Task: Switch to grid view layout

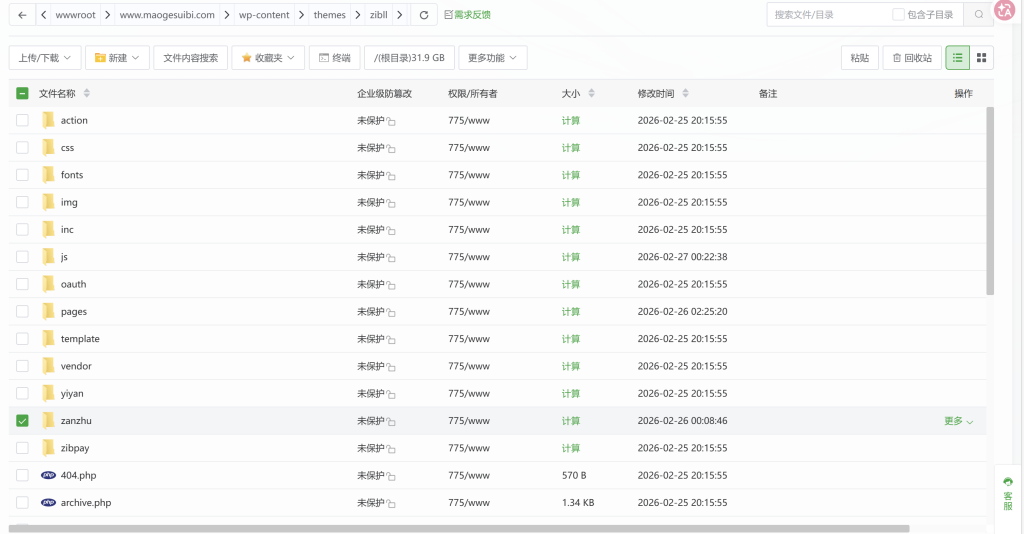Action: click(x=982, y=57)
